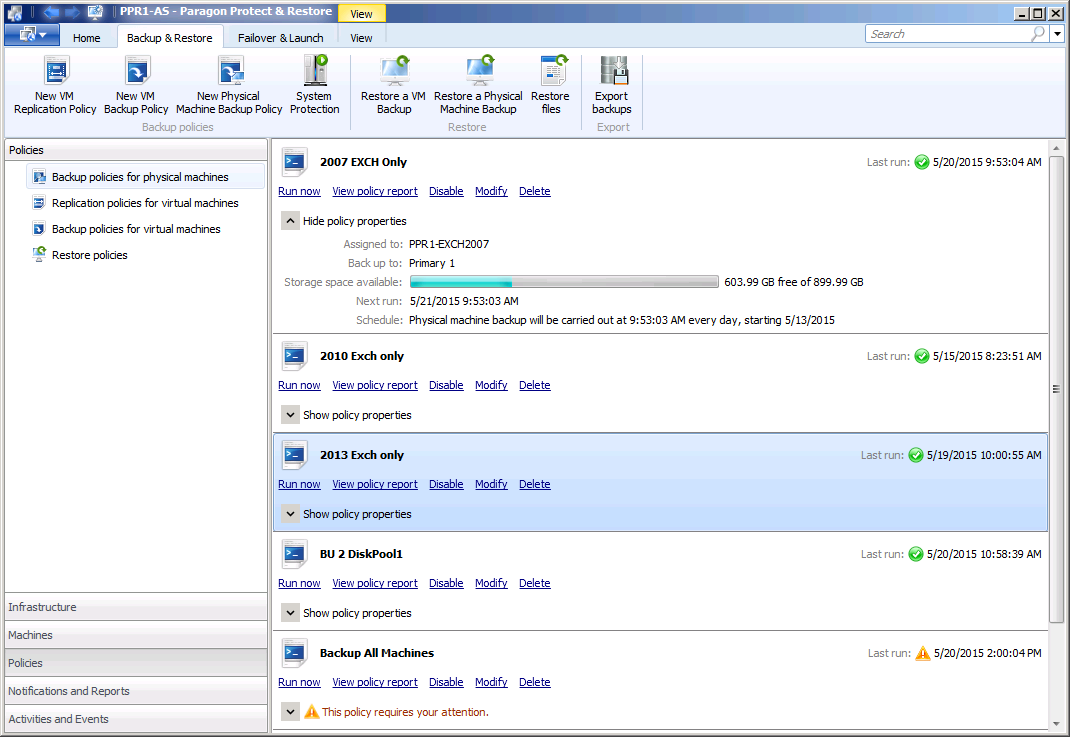Click the 2007 EXCH Only policy icon
The image size is (1070, 737).
click(295, 162)
